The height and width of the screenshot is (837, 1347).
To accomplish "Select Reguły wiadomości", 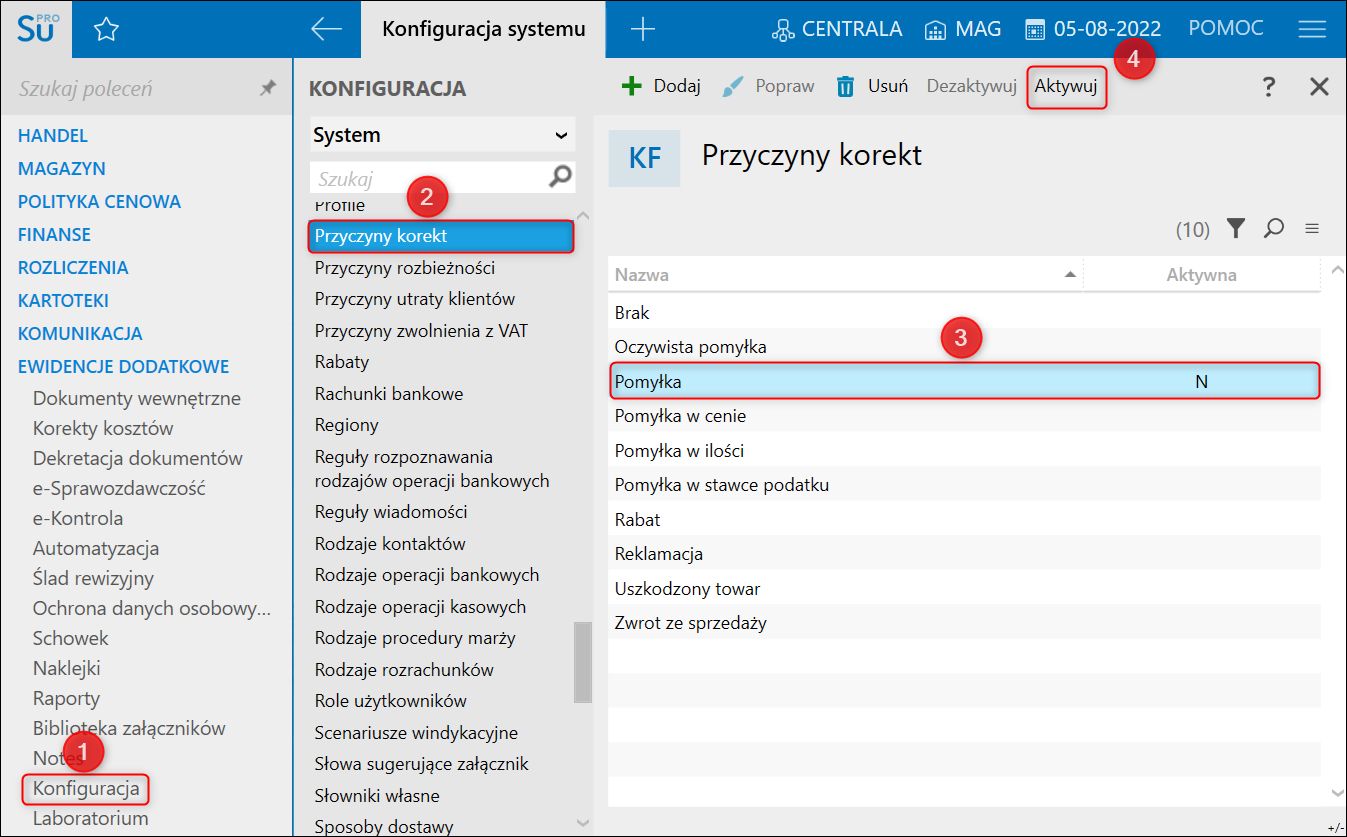I will coord(391,511).
